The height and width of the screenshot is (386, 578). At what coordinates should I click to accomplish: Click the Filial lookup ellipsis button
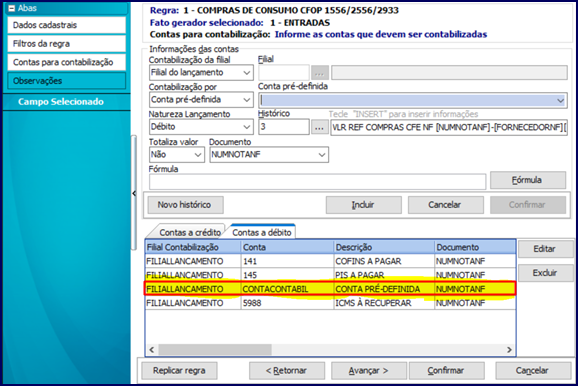pyautogui.click(x=320, y=73)
